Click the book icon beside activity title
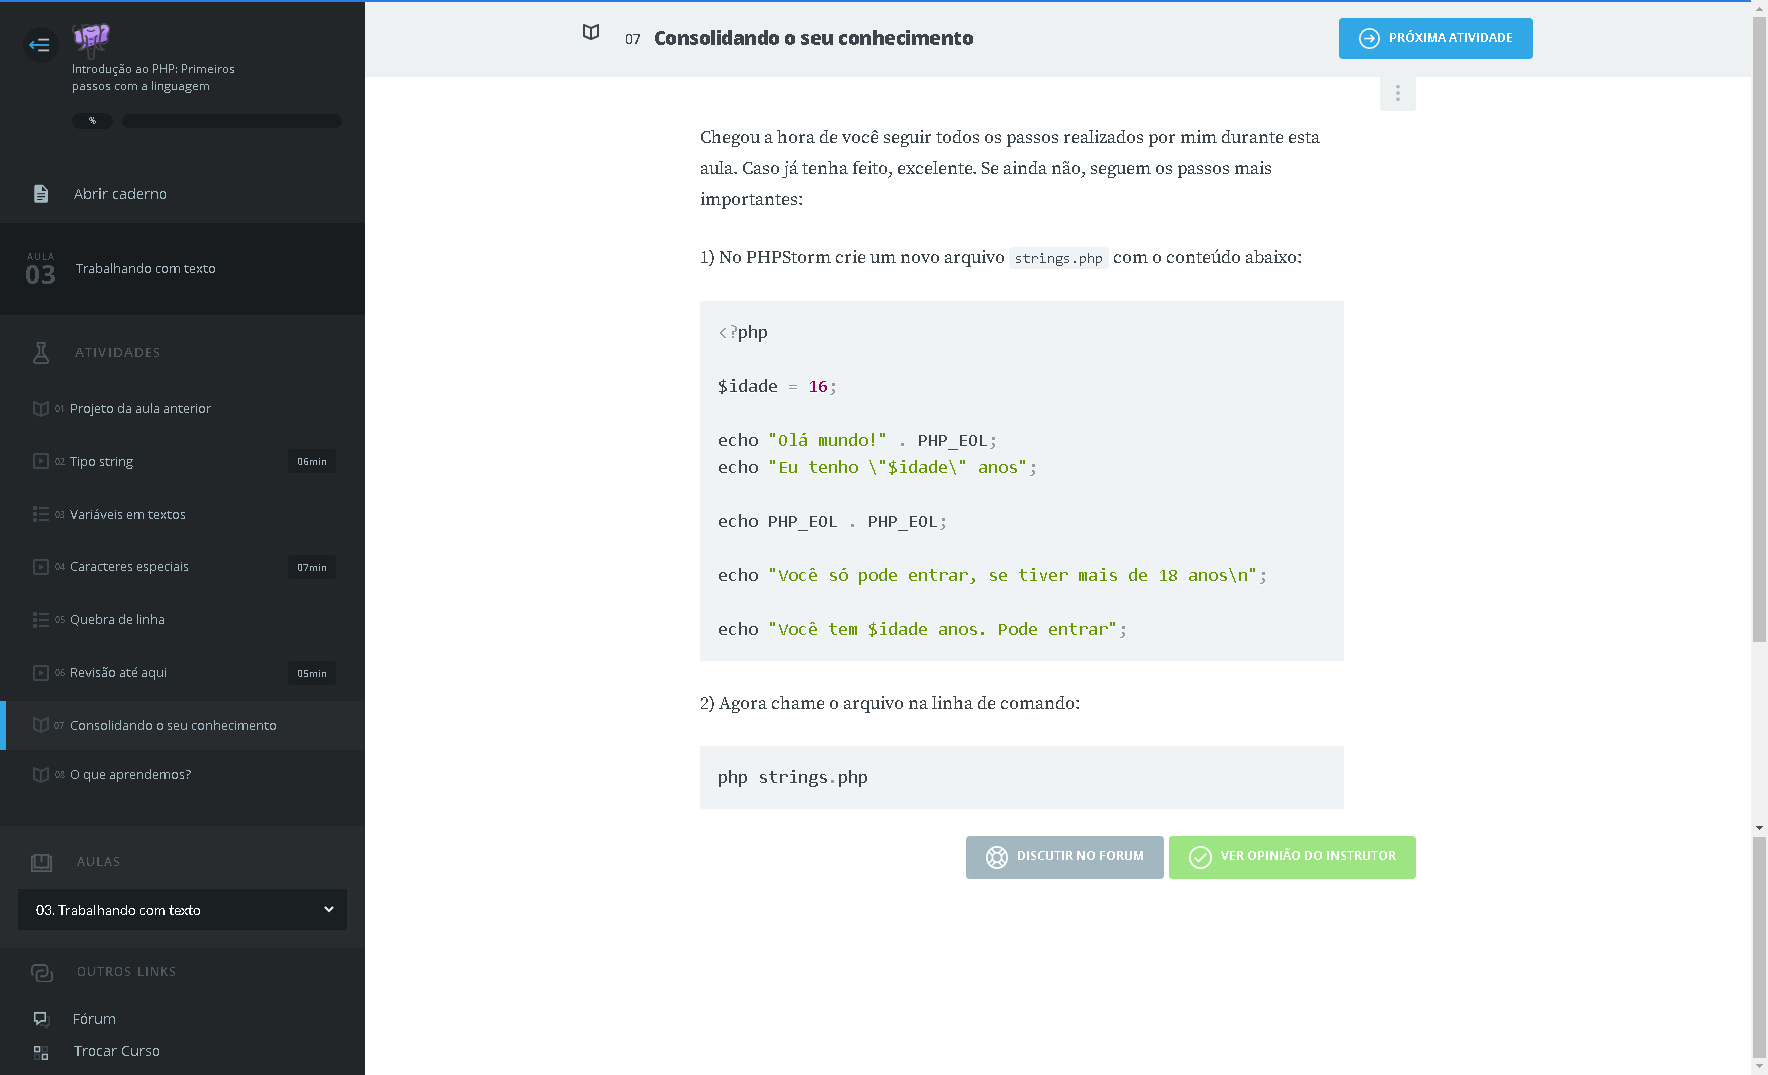 pos(591,33)
